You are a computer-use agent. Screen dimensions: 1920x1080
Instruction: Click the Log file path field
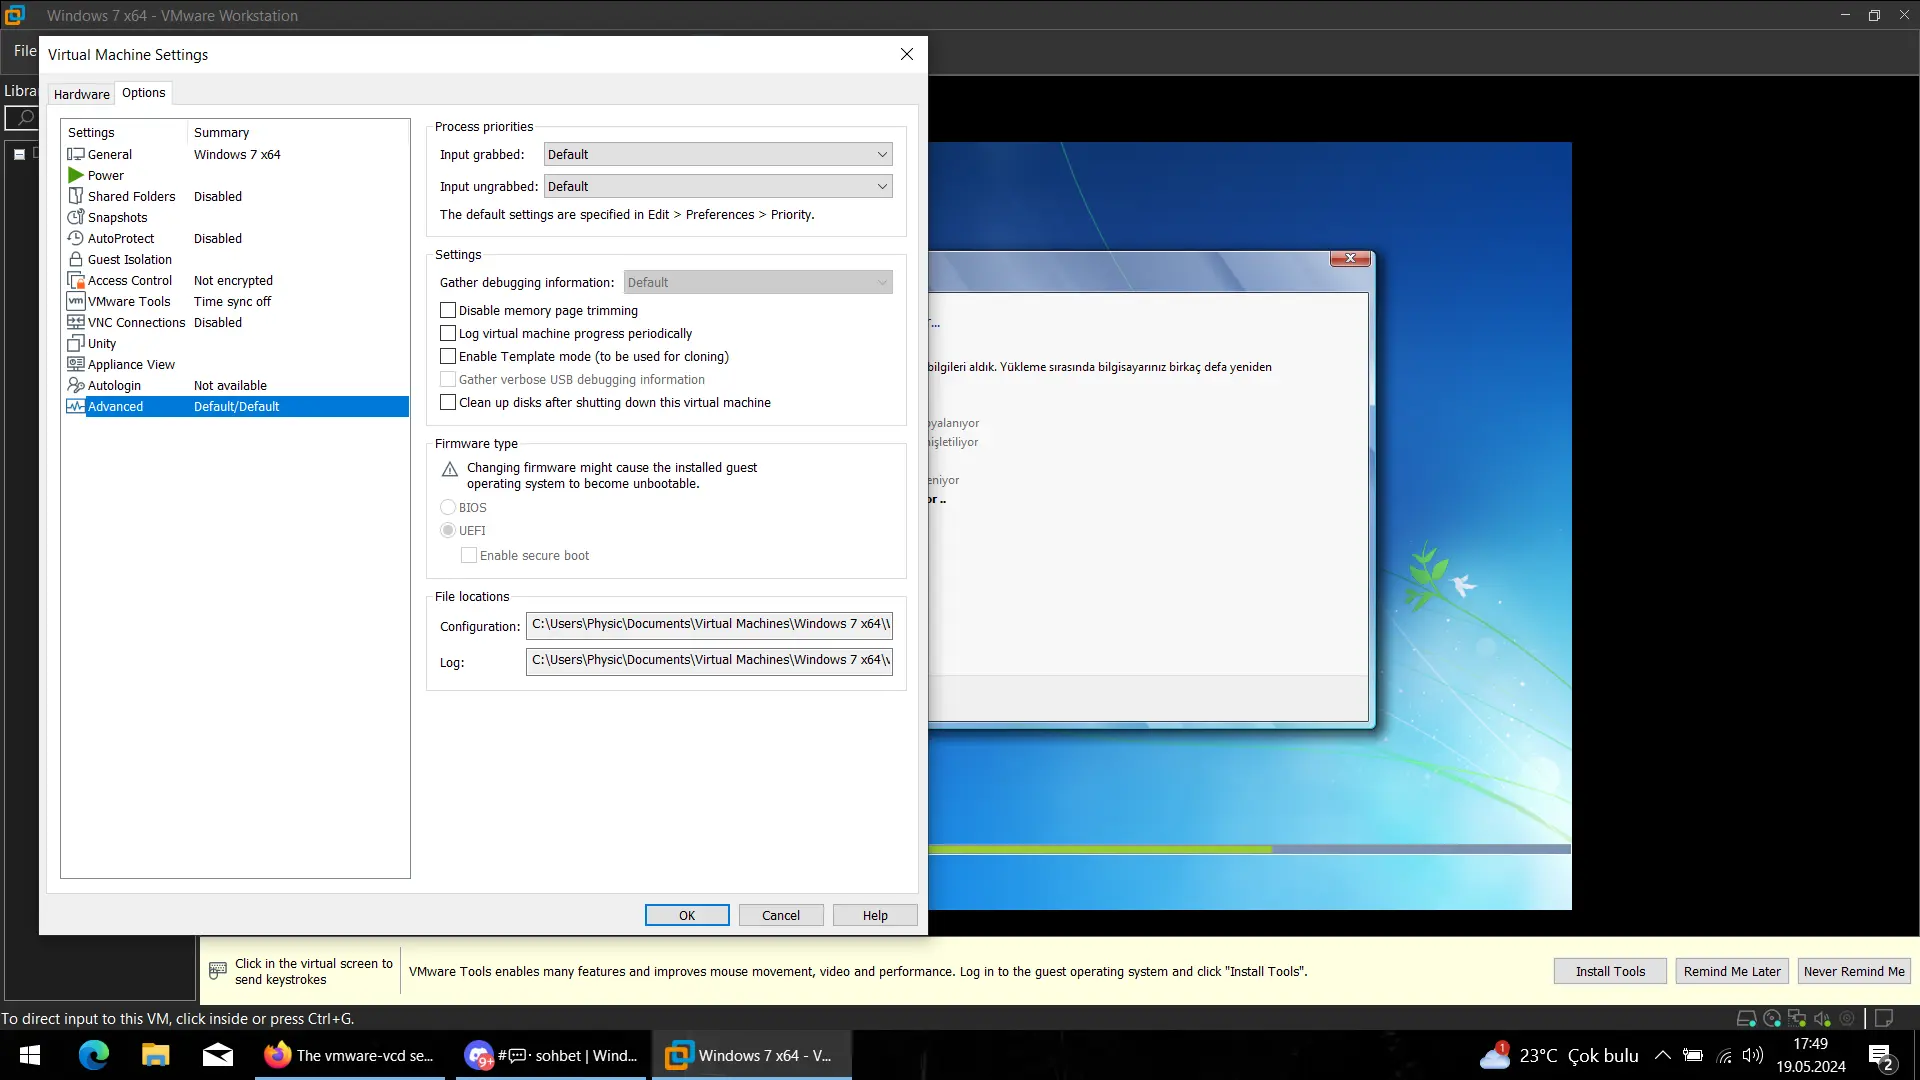click(x=709, y=661)
